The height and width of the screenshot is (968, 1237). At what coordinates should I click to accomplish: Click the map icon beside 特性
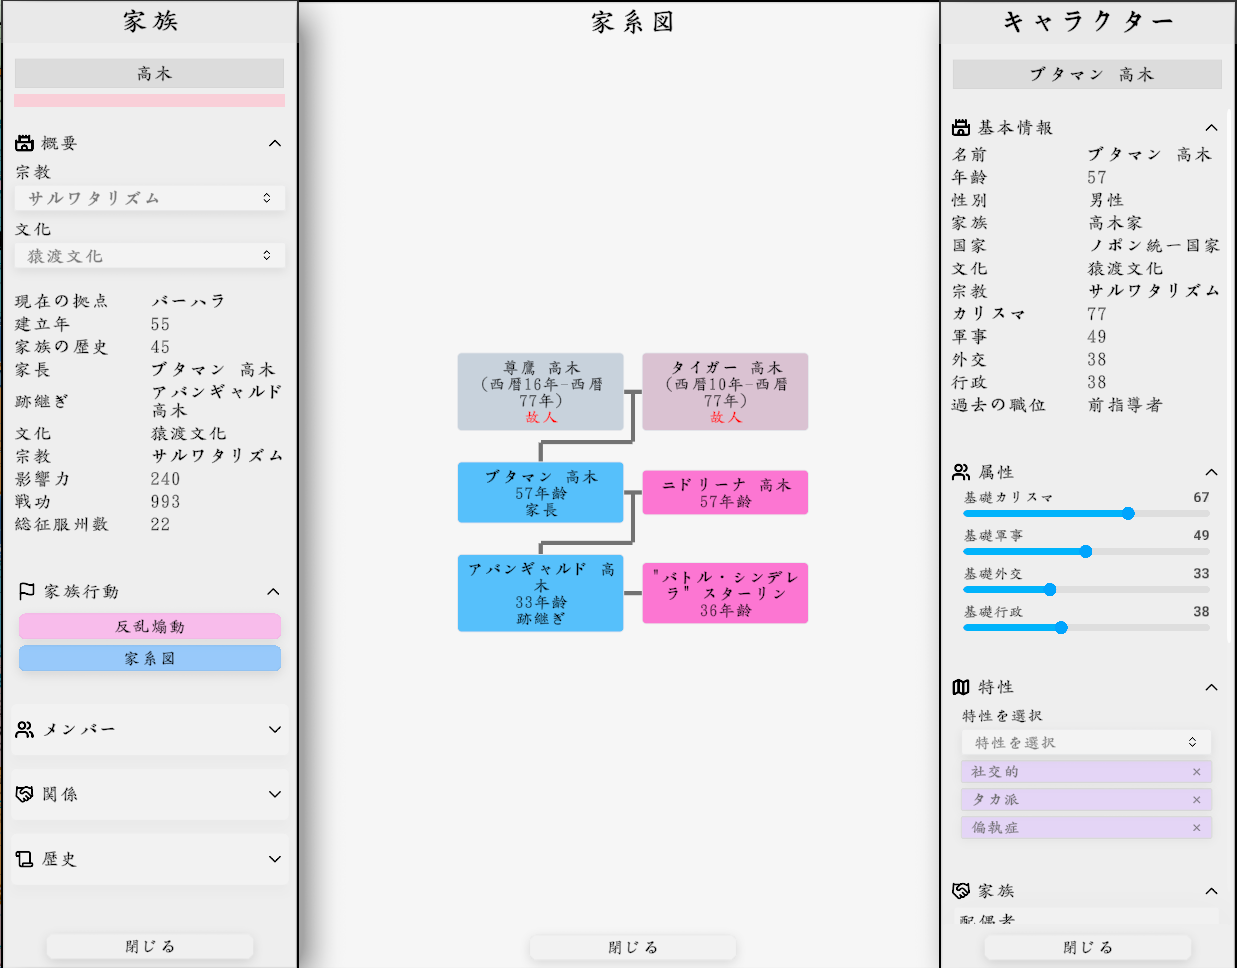click(x=961, y=687)
